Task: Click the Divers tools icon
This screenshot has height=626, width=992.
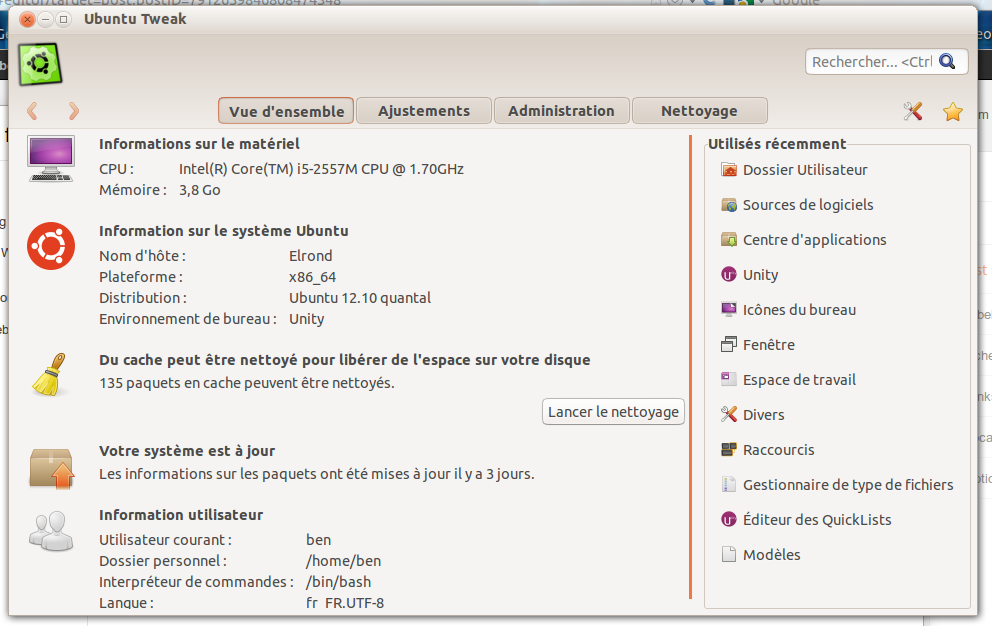Action: [729, 415]
